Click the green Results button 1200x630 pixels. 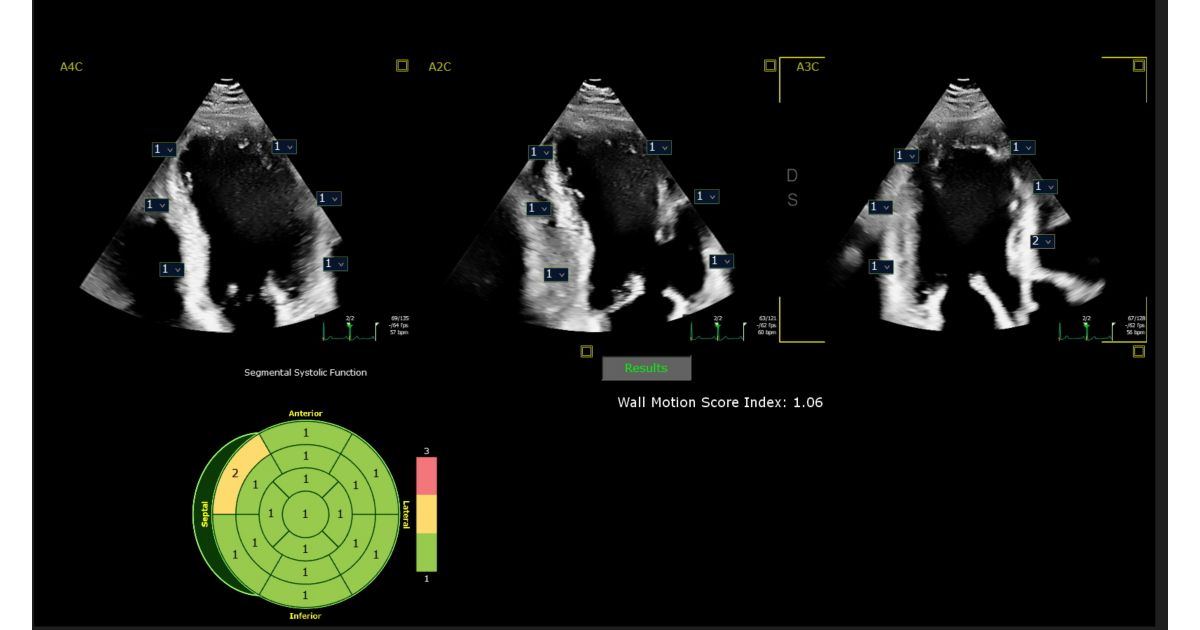pos(646,368)
